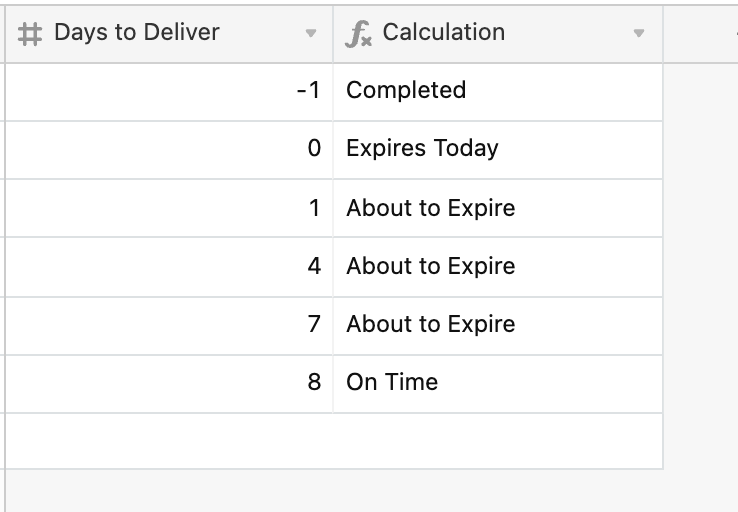This screenshot has width=738, height=512.
Task: Select the cell containing 7
Action: tap(169, 326)
